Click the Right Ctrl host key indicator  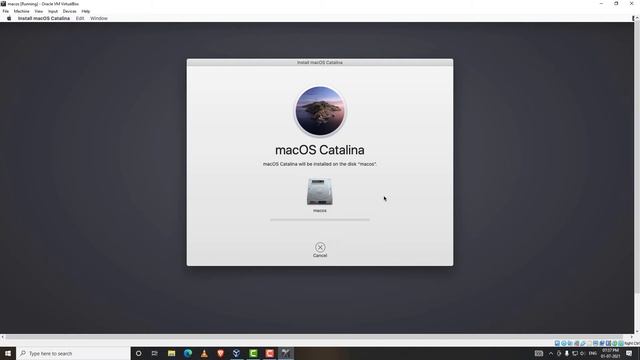click(632, 343)
